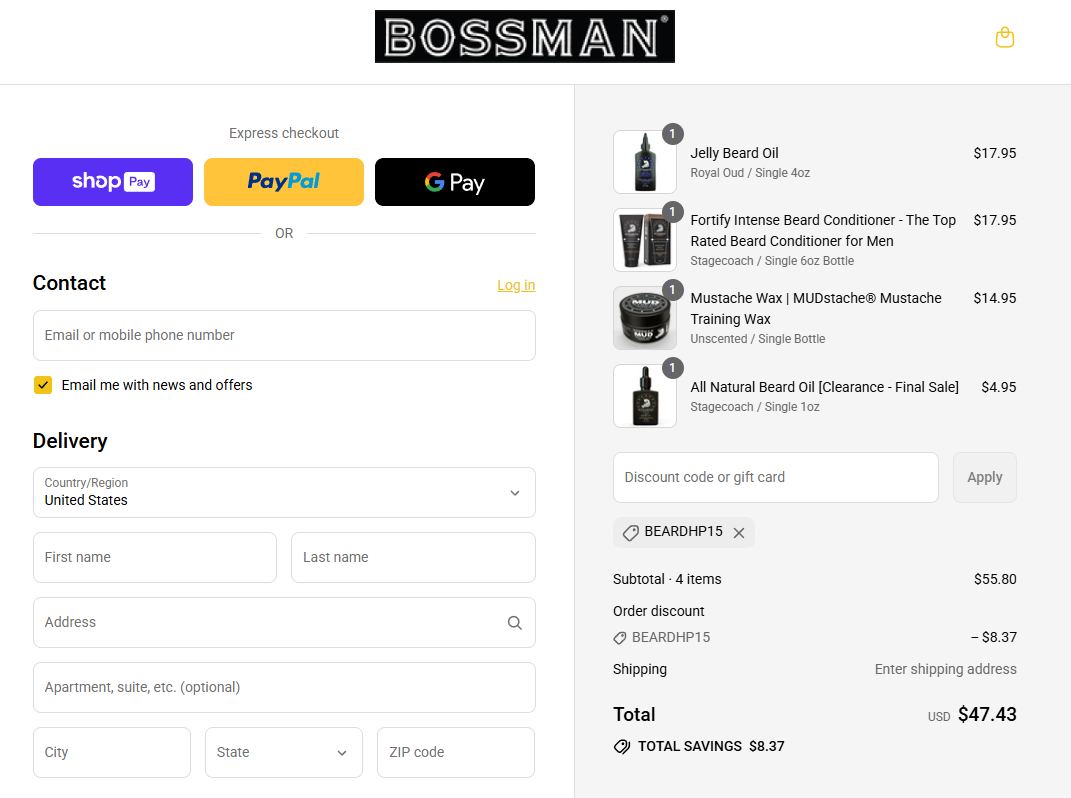Image resolution: width=1071 pixels, height=798 pixels.
Task: Click the order discount BEARDHP15 tag icon
Action: pos(620,638)
